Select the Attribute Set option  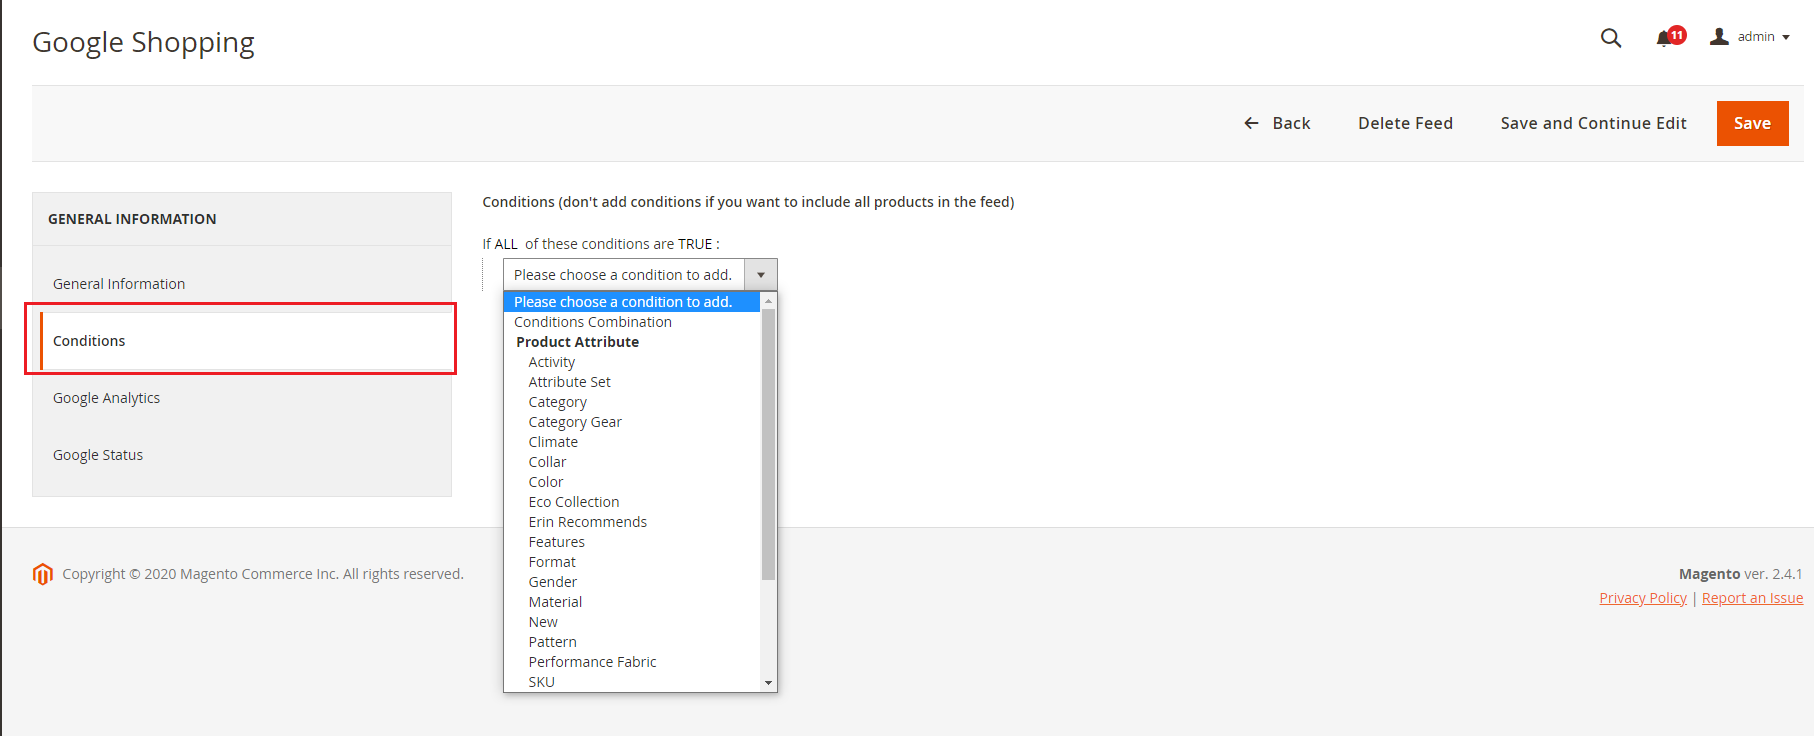[632, 382]
